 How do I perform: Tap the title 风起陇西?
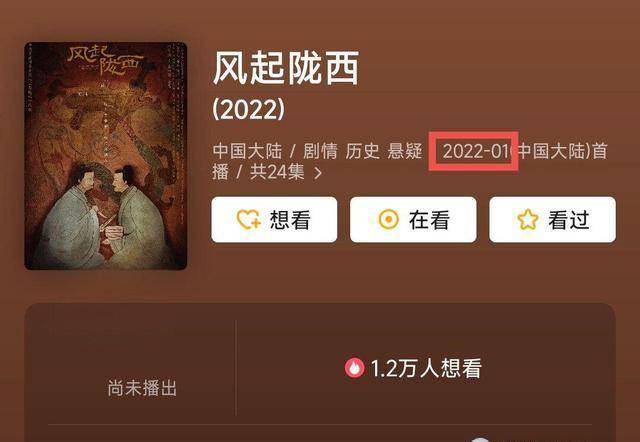(286, 68)
